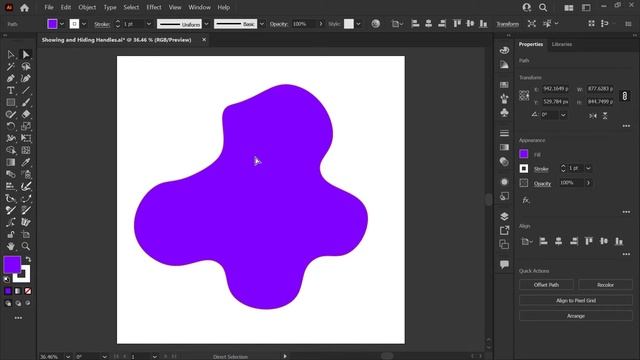Click the Home icon
The width and height of the screenshot is (640, 360).
pos(24,7)
